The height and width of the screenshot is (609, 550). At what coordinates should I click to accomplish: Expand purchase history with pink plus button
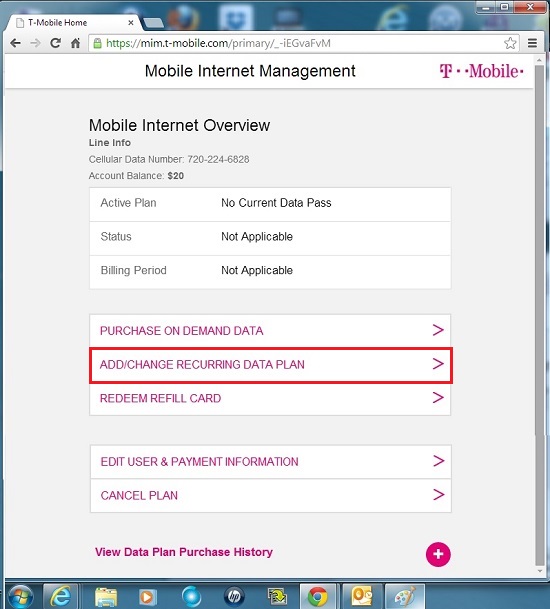tap(438, 554)
